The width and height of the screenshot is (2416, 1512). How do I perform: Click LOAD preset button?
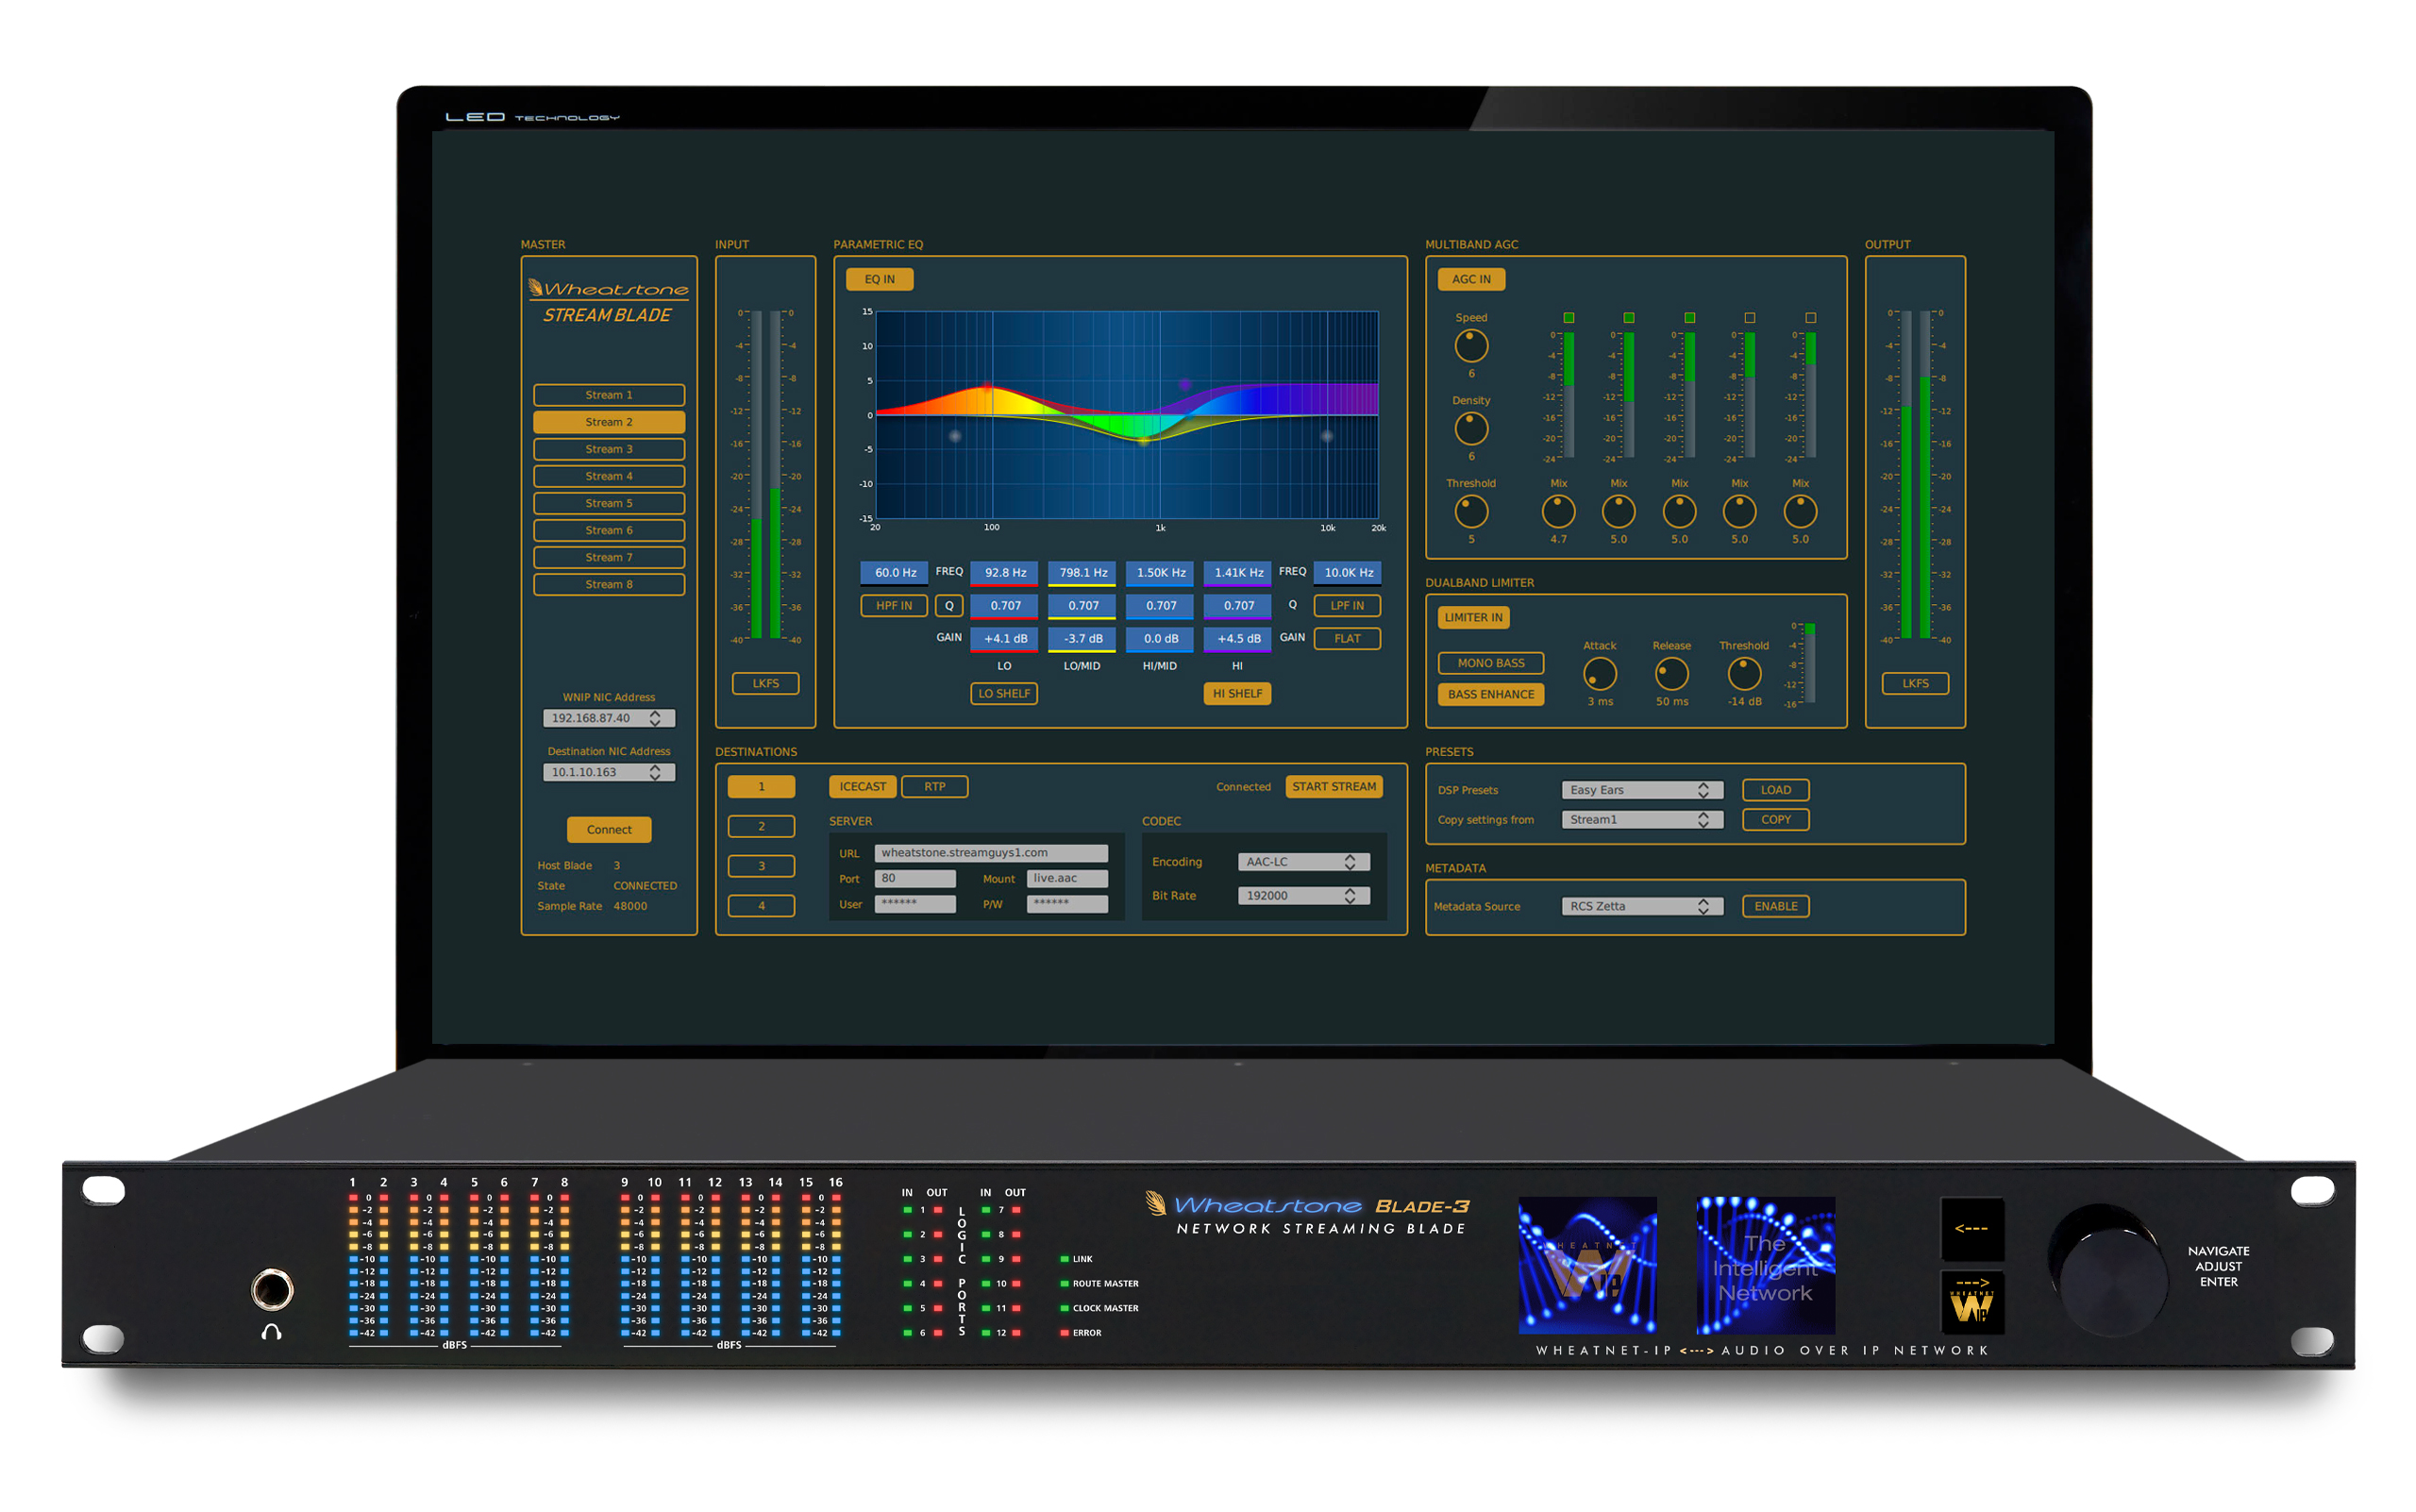tap(1776, 790)
